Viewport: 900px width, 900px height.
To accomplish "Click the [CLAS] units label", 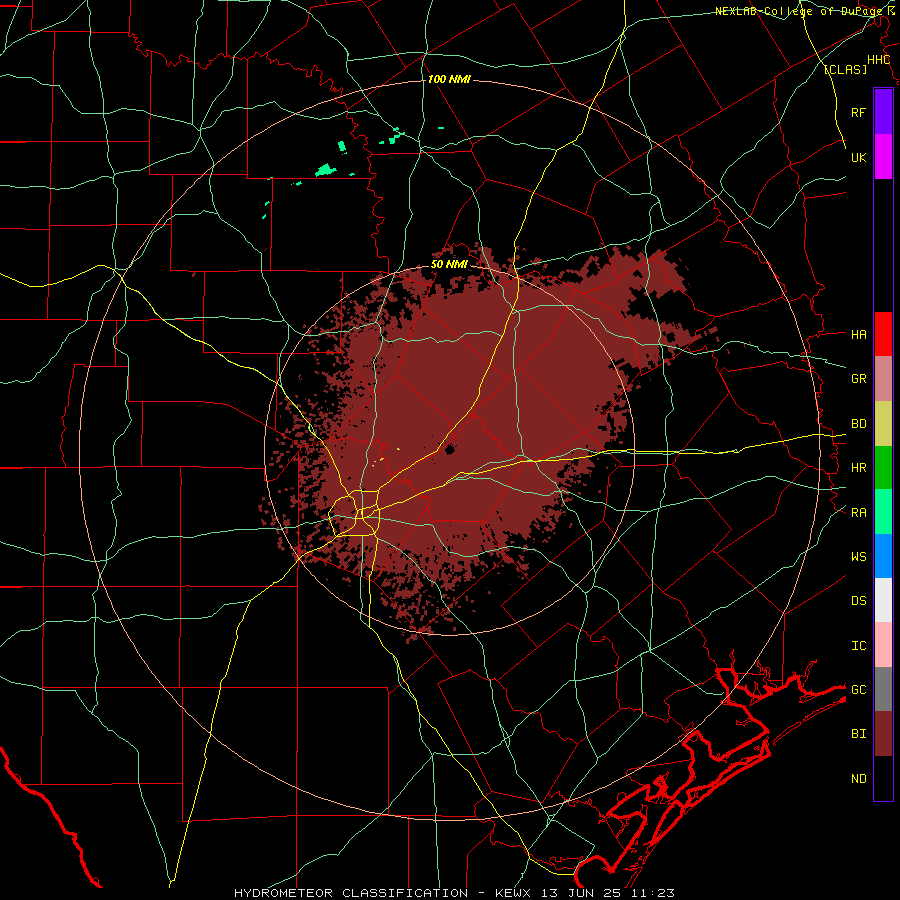I will 845,69.
